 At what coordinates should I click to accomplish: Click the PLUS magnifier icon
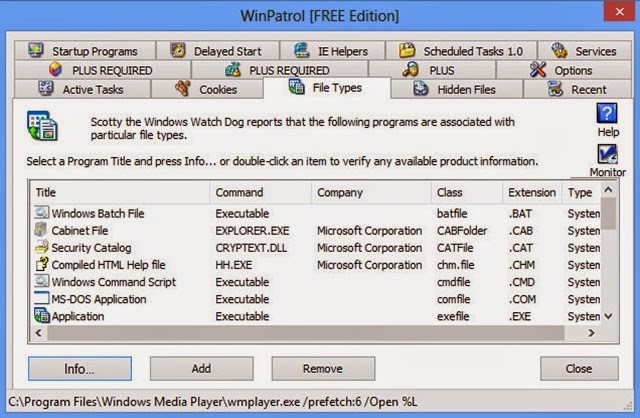point(411,70)
